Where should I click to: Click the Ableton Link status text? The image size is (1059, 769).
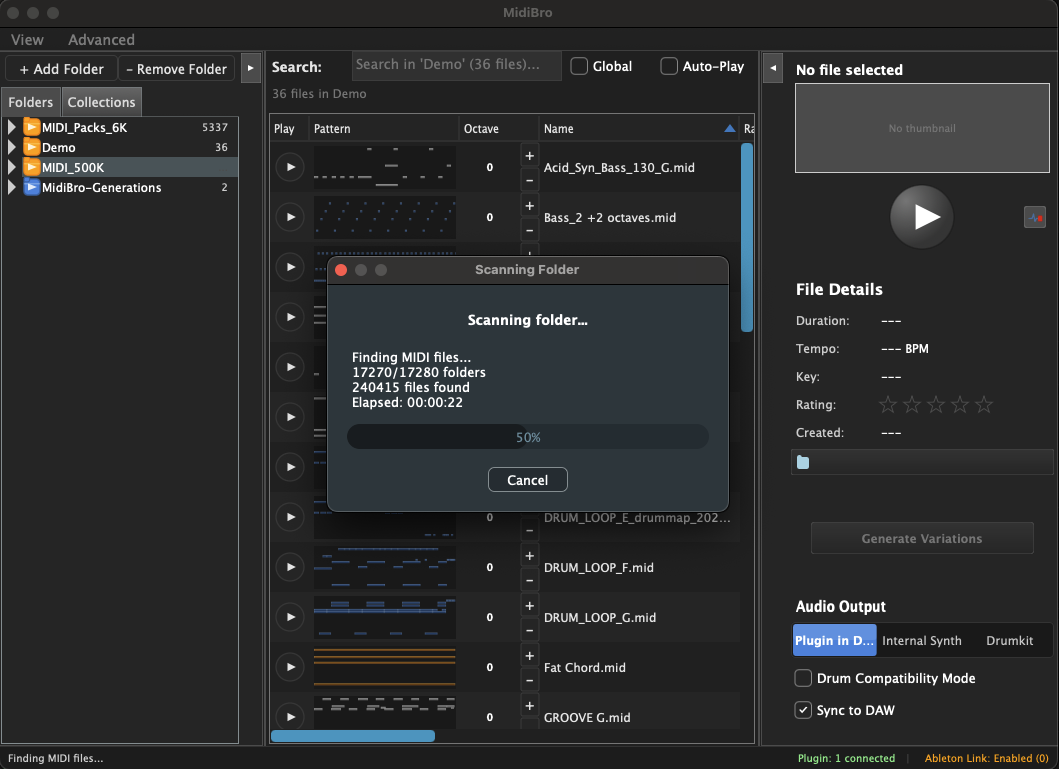pos(986,758)
